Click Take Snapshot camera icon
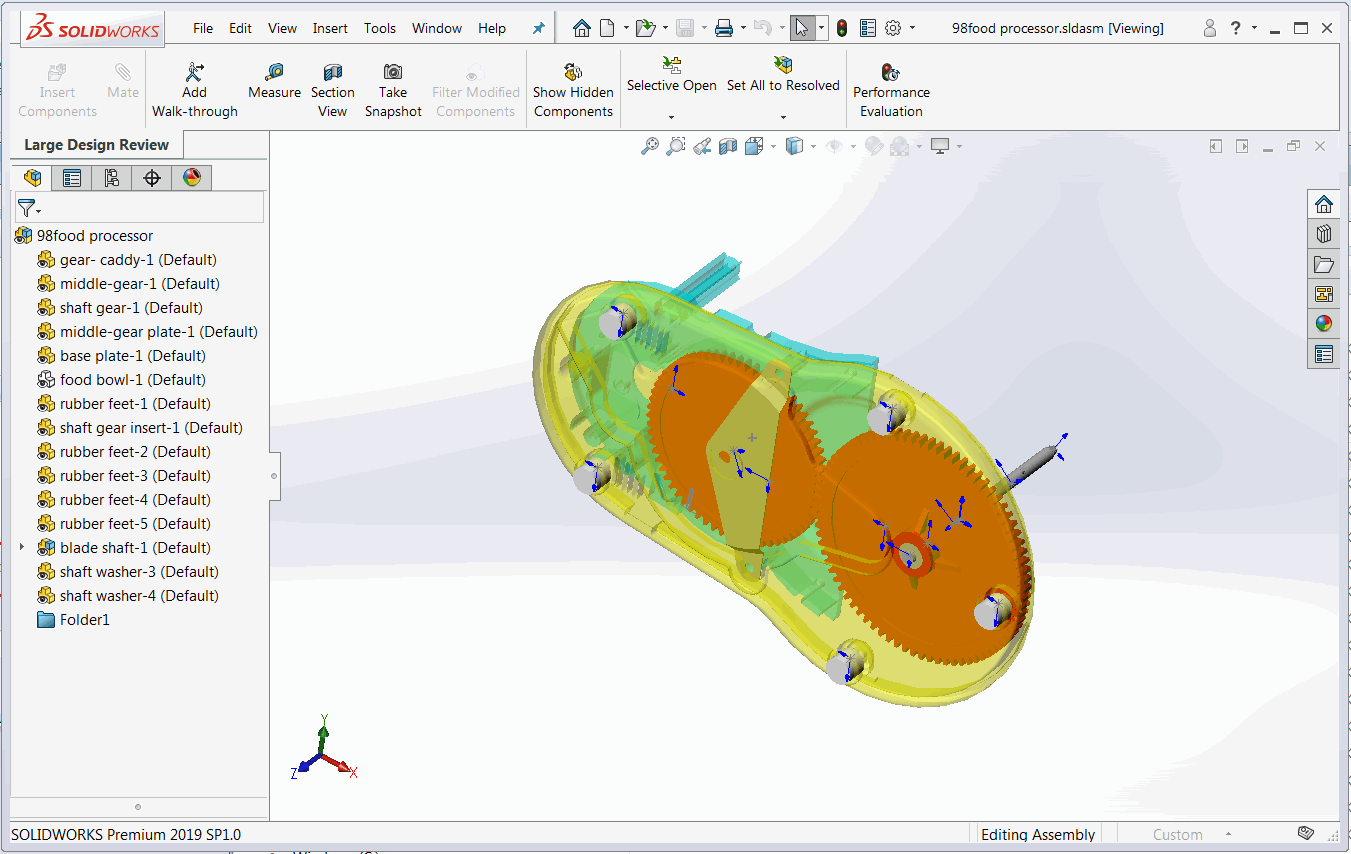This screenshot has width=1351, height=854. tap(393, 72)
